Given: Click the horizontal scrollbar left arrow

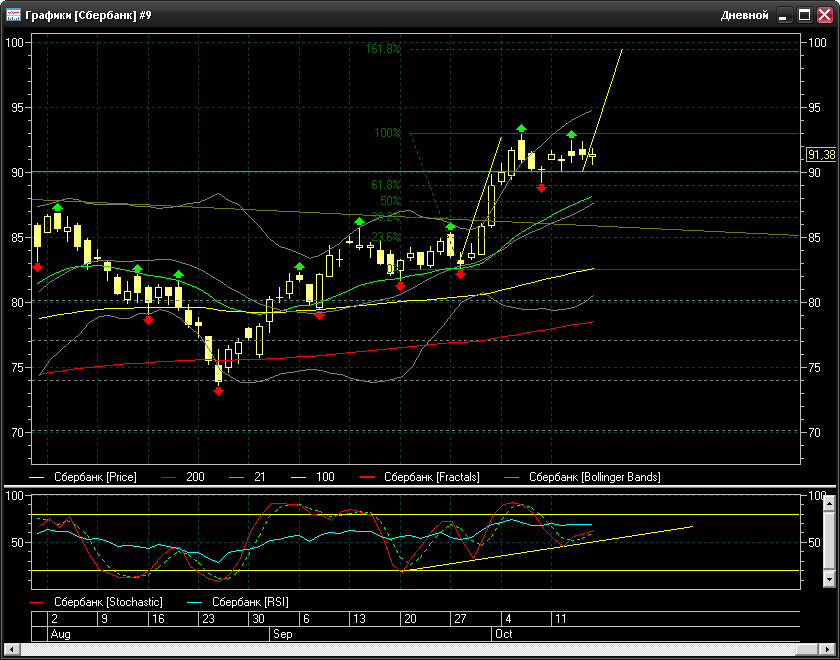Looking at the screenshot, I should point(10,650).
